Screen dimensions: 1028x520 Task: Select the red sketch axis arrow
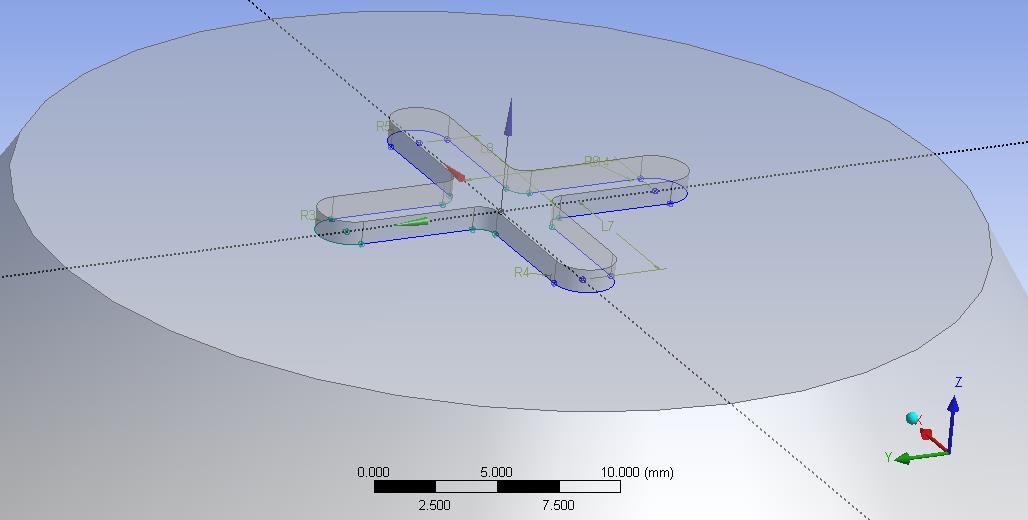454,174
